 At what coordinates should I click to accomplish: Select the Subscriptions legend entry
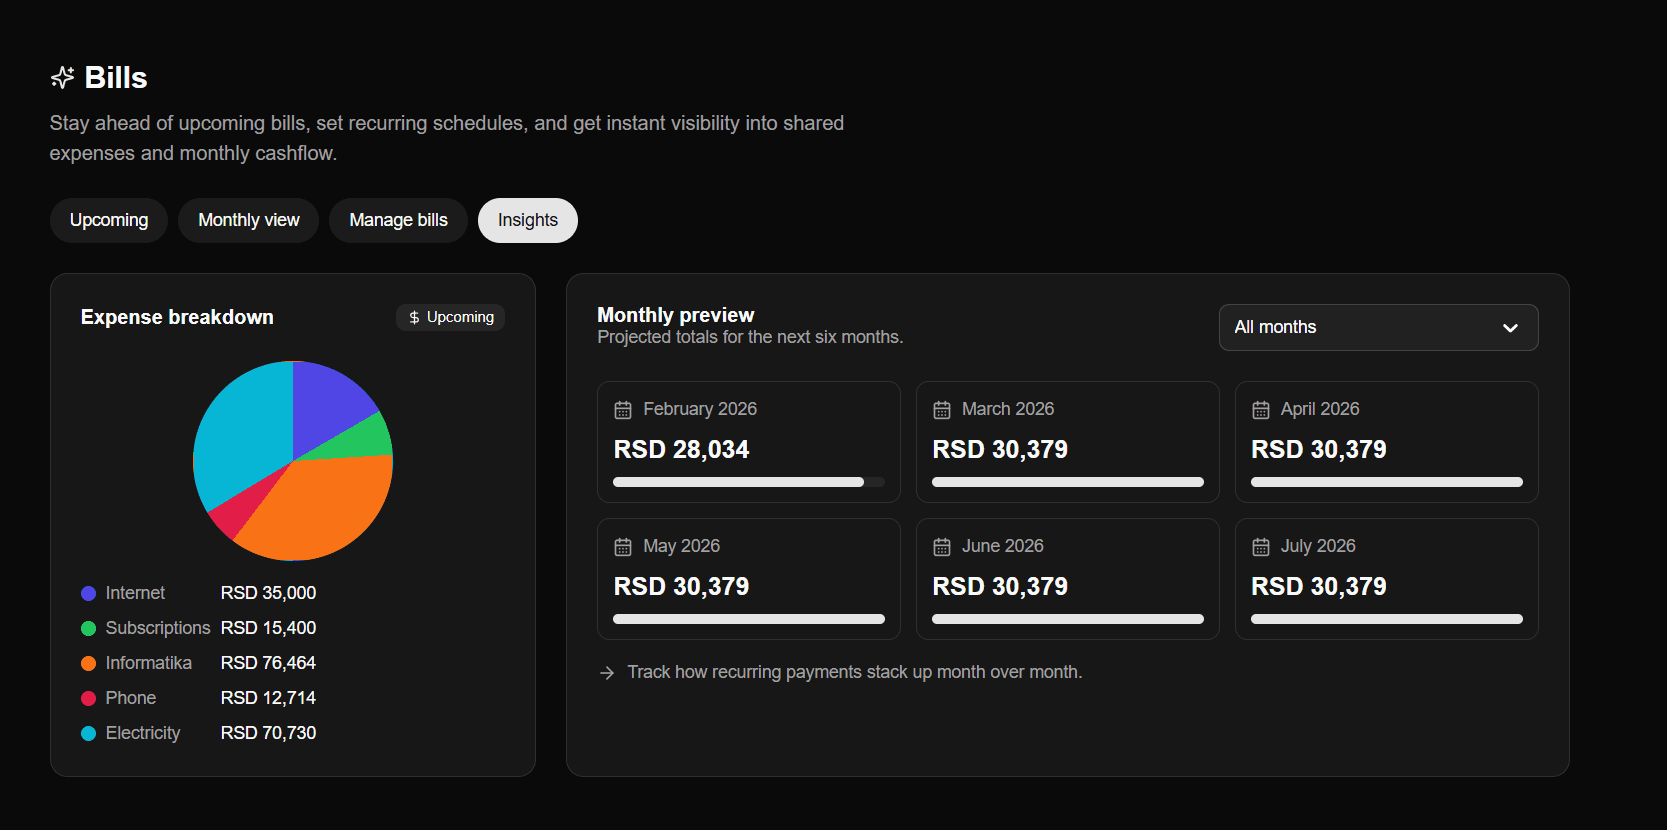pos(157,628)
